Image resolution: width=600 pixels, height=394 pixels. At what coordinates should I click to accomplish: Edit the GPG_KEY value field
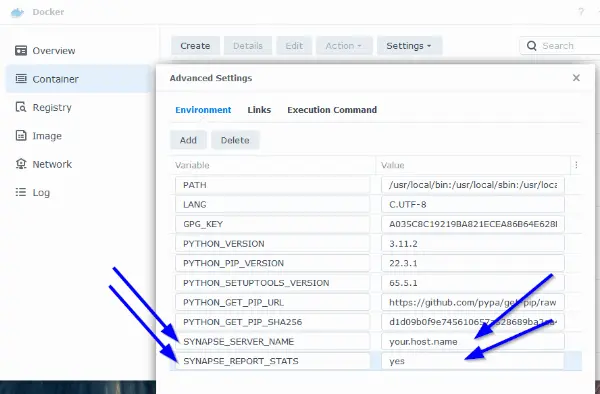click(x=473, y=224)
